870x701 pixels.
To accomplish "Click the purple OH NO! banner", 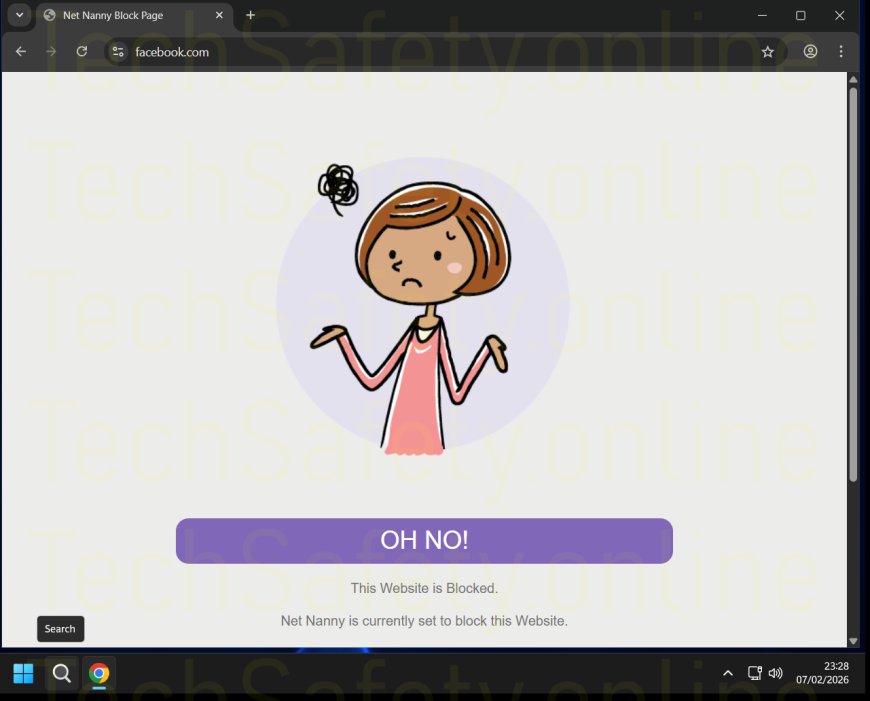I will point(424,541).
